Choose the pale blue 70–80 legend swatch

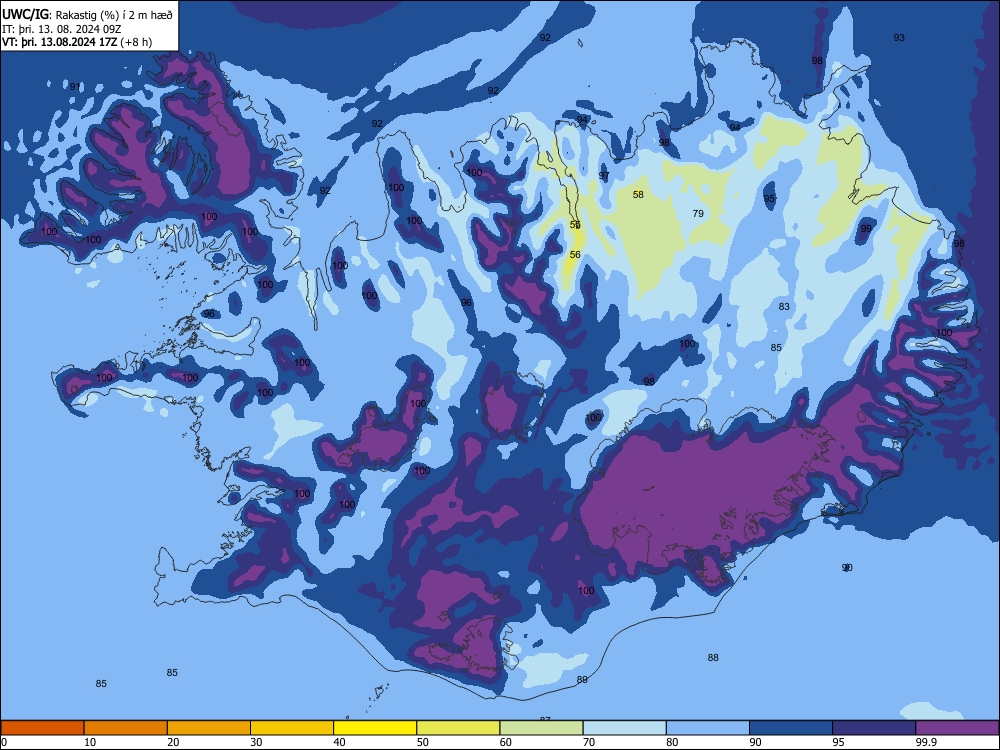[624, 728]
